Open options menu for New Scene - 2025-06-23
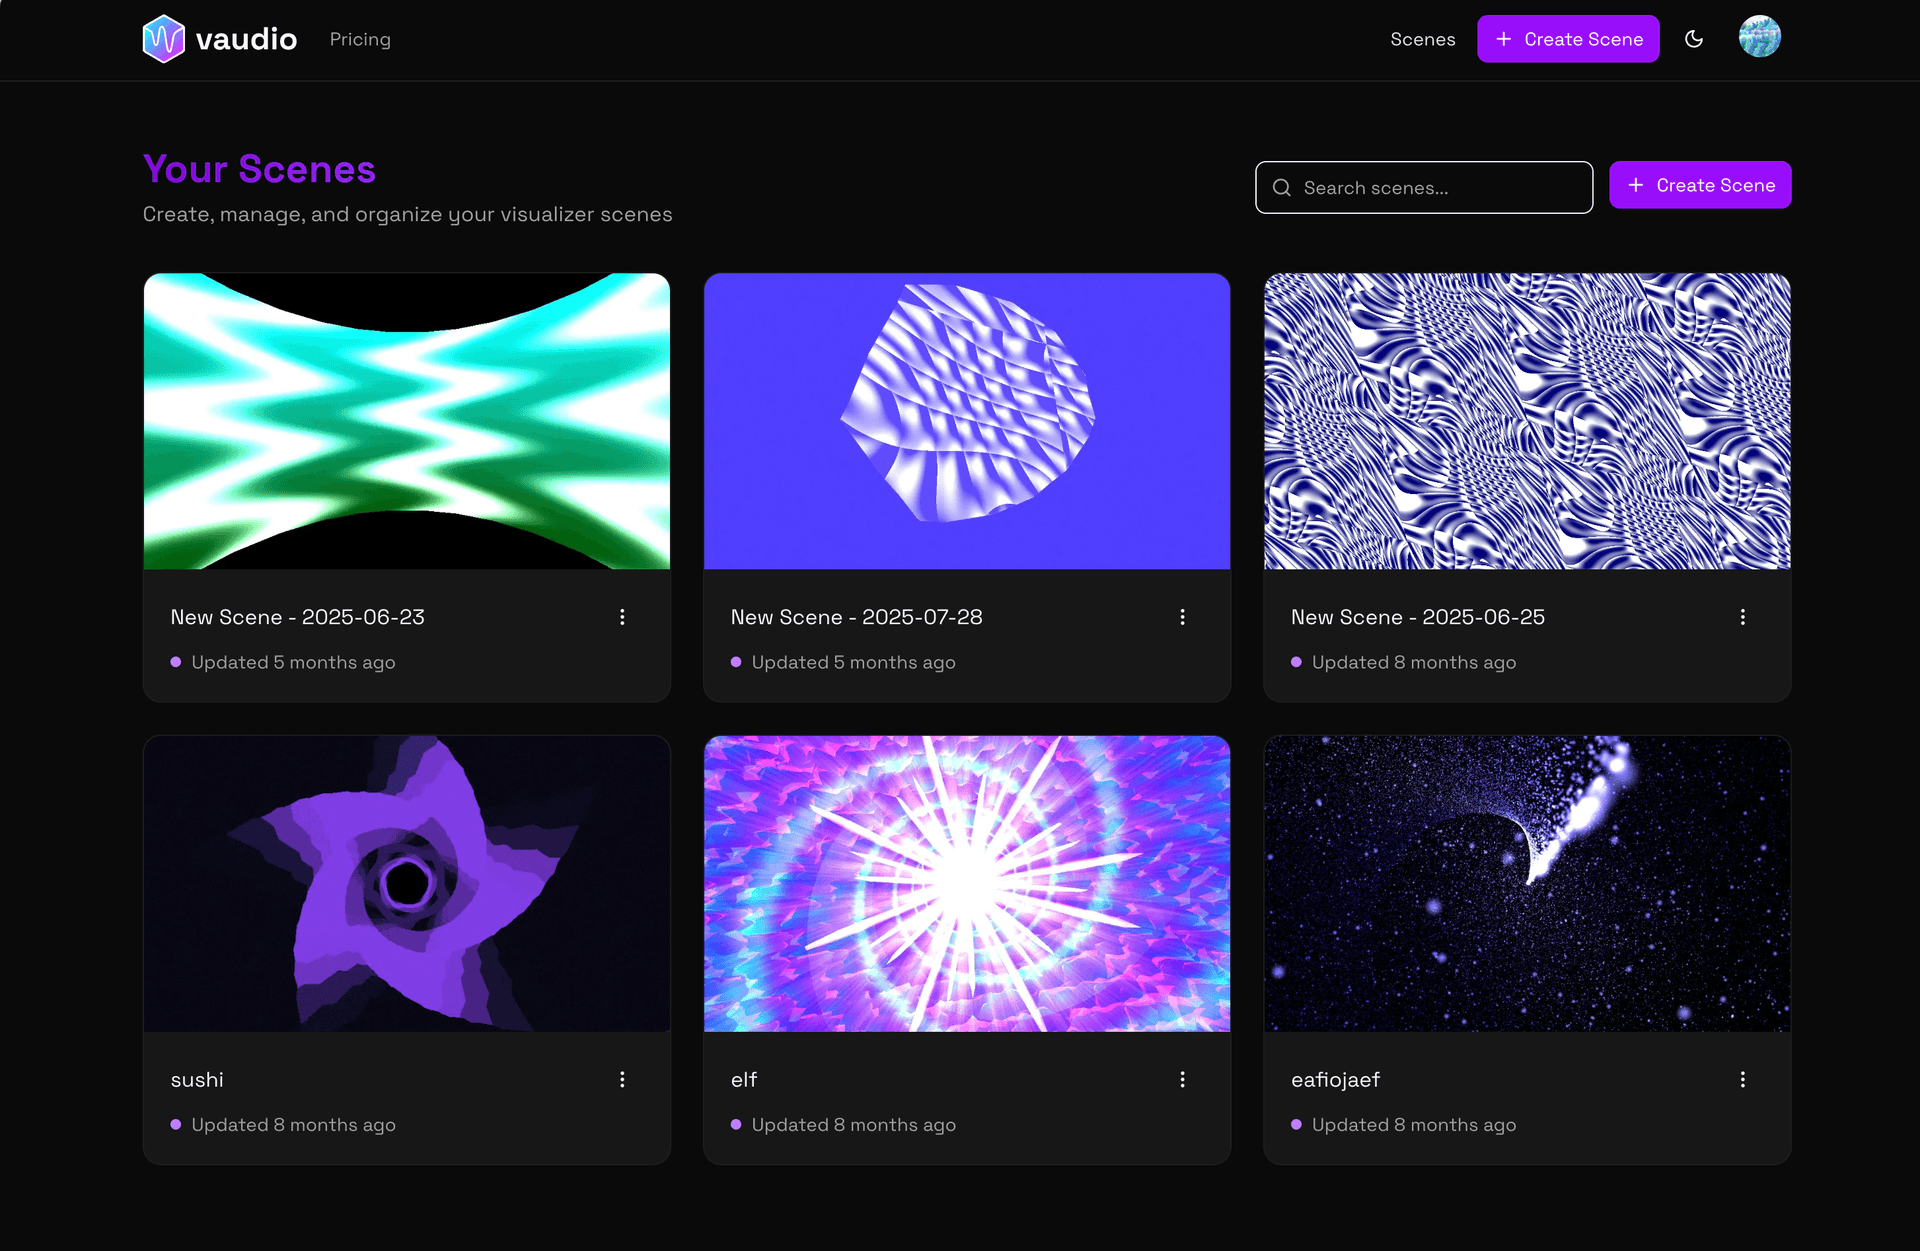Viewport: 1920px width, 1251px height. pyautogui.click(x=622, y=617)
